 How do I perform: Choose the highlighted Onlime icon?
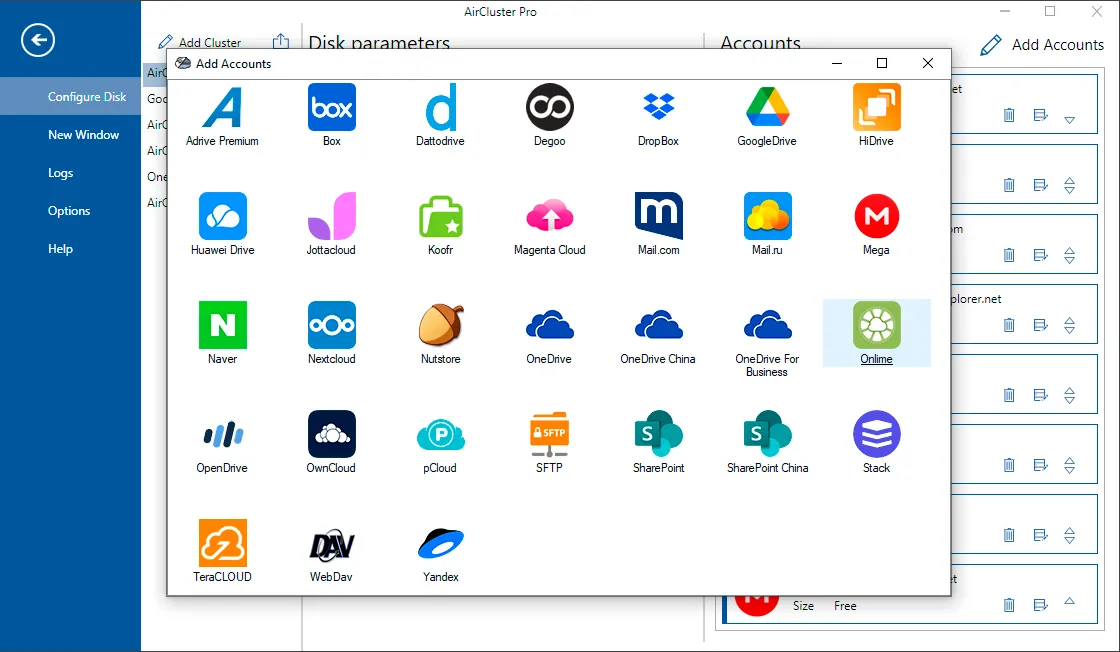point(876,325)
